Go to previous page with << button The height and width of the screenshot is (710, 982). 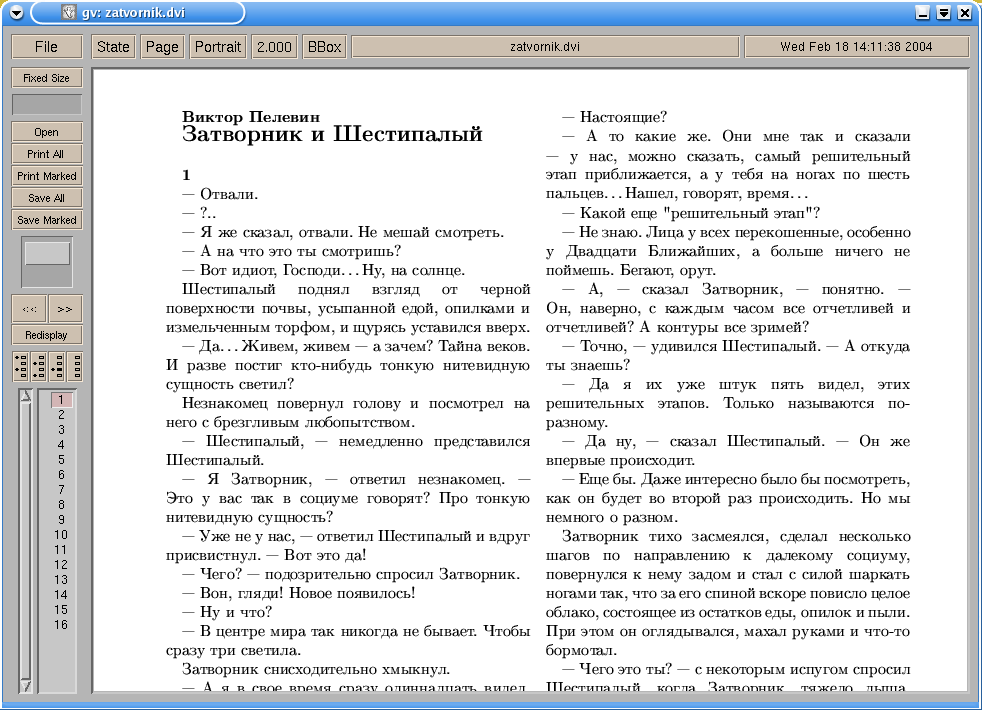[28, 309]
